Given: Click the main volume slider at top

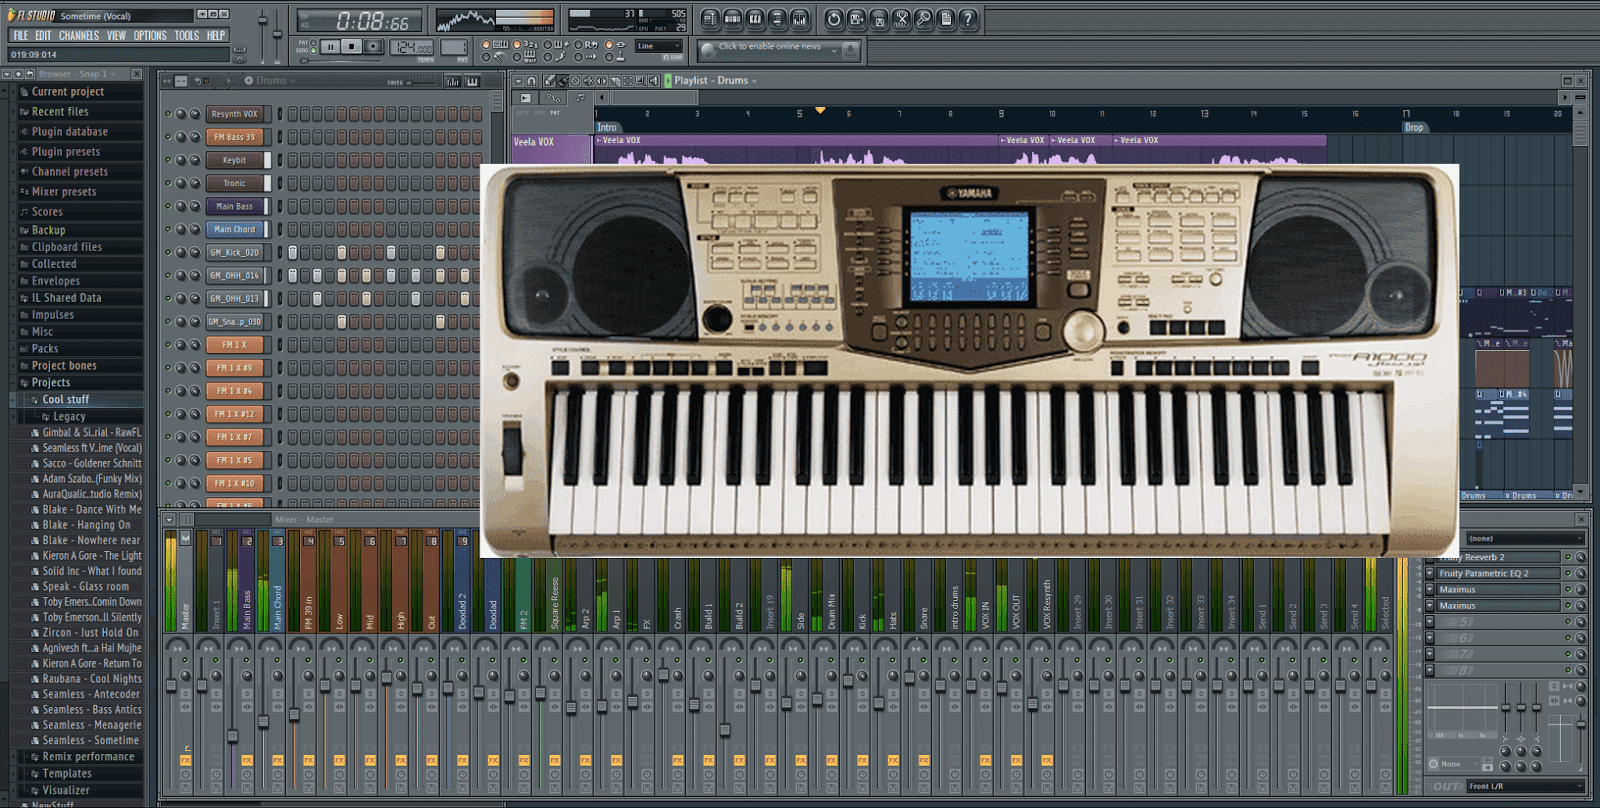Looking at the screenshot, I should (263, 22).
